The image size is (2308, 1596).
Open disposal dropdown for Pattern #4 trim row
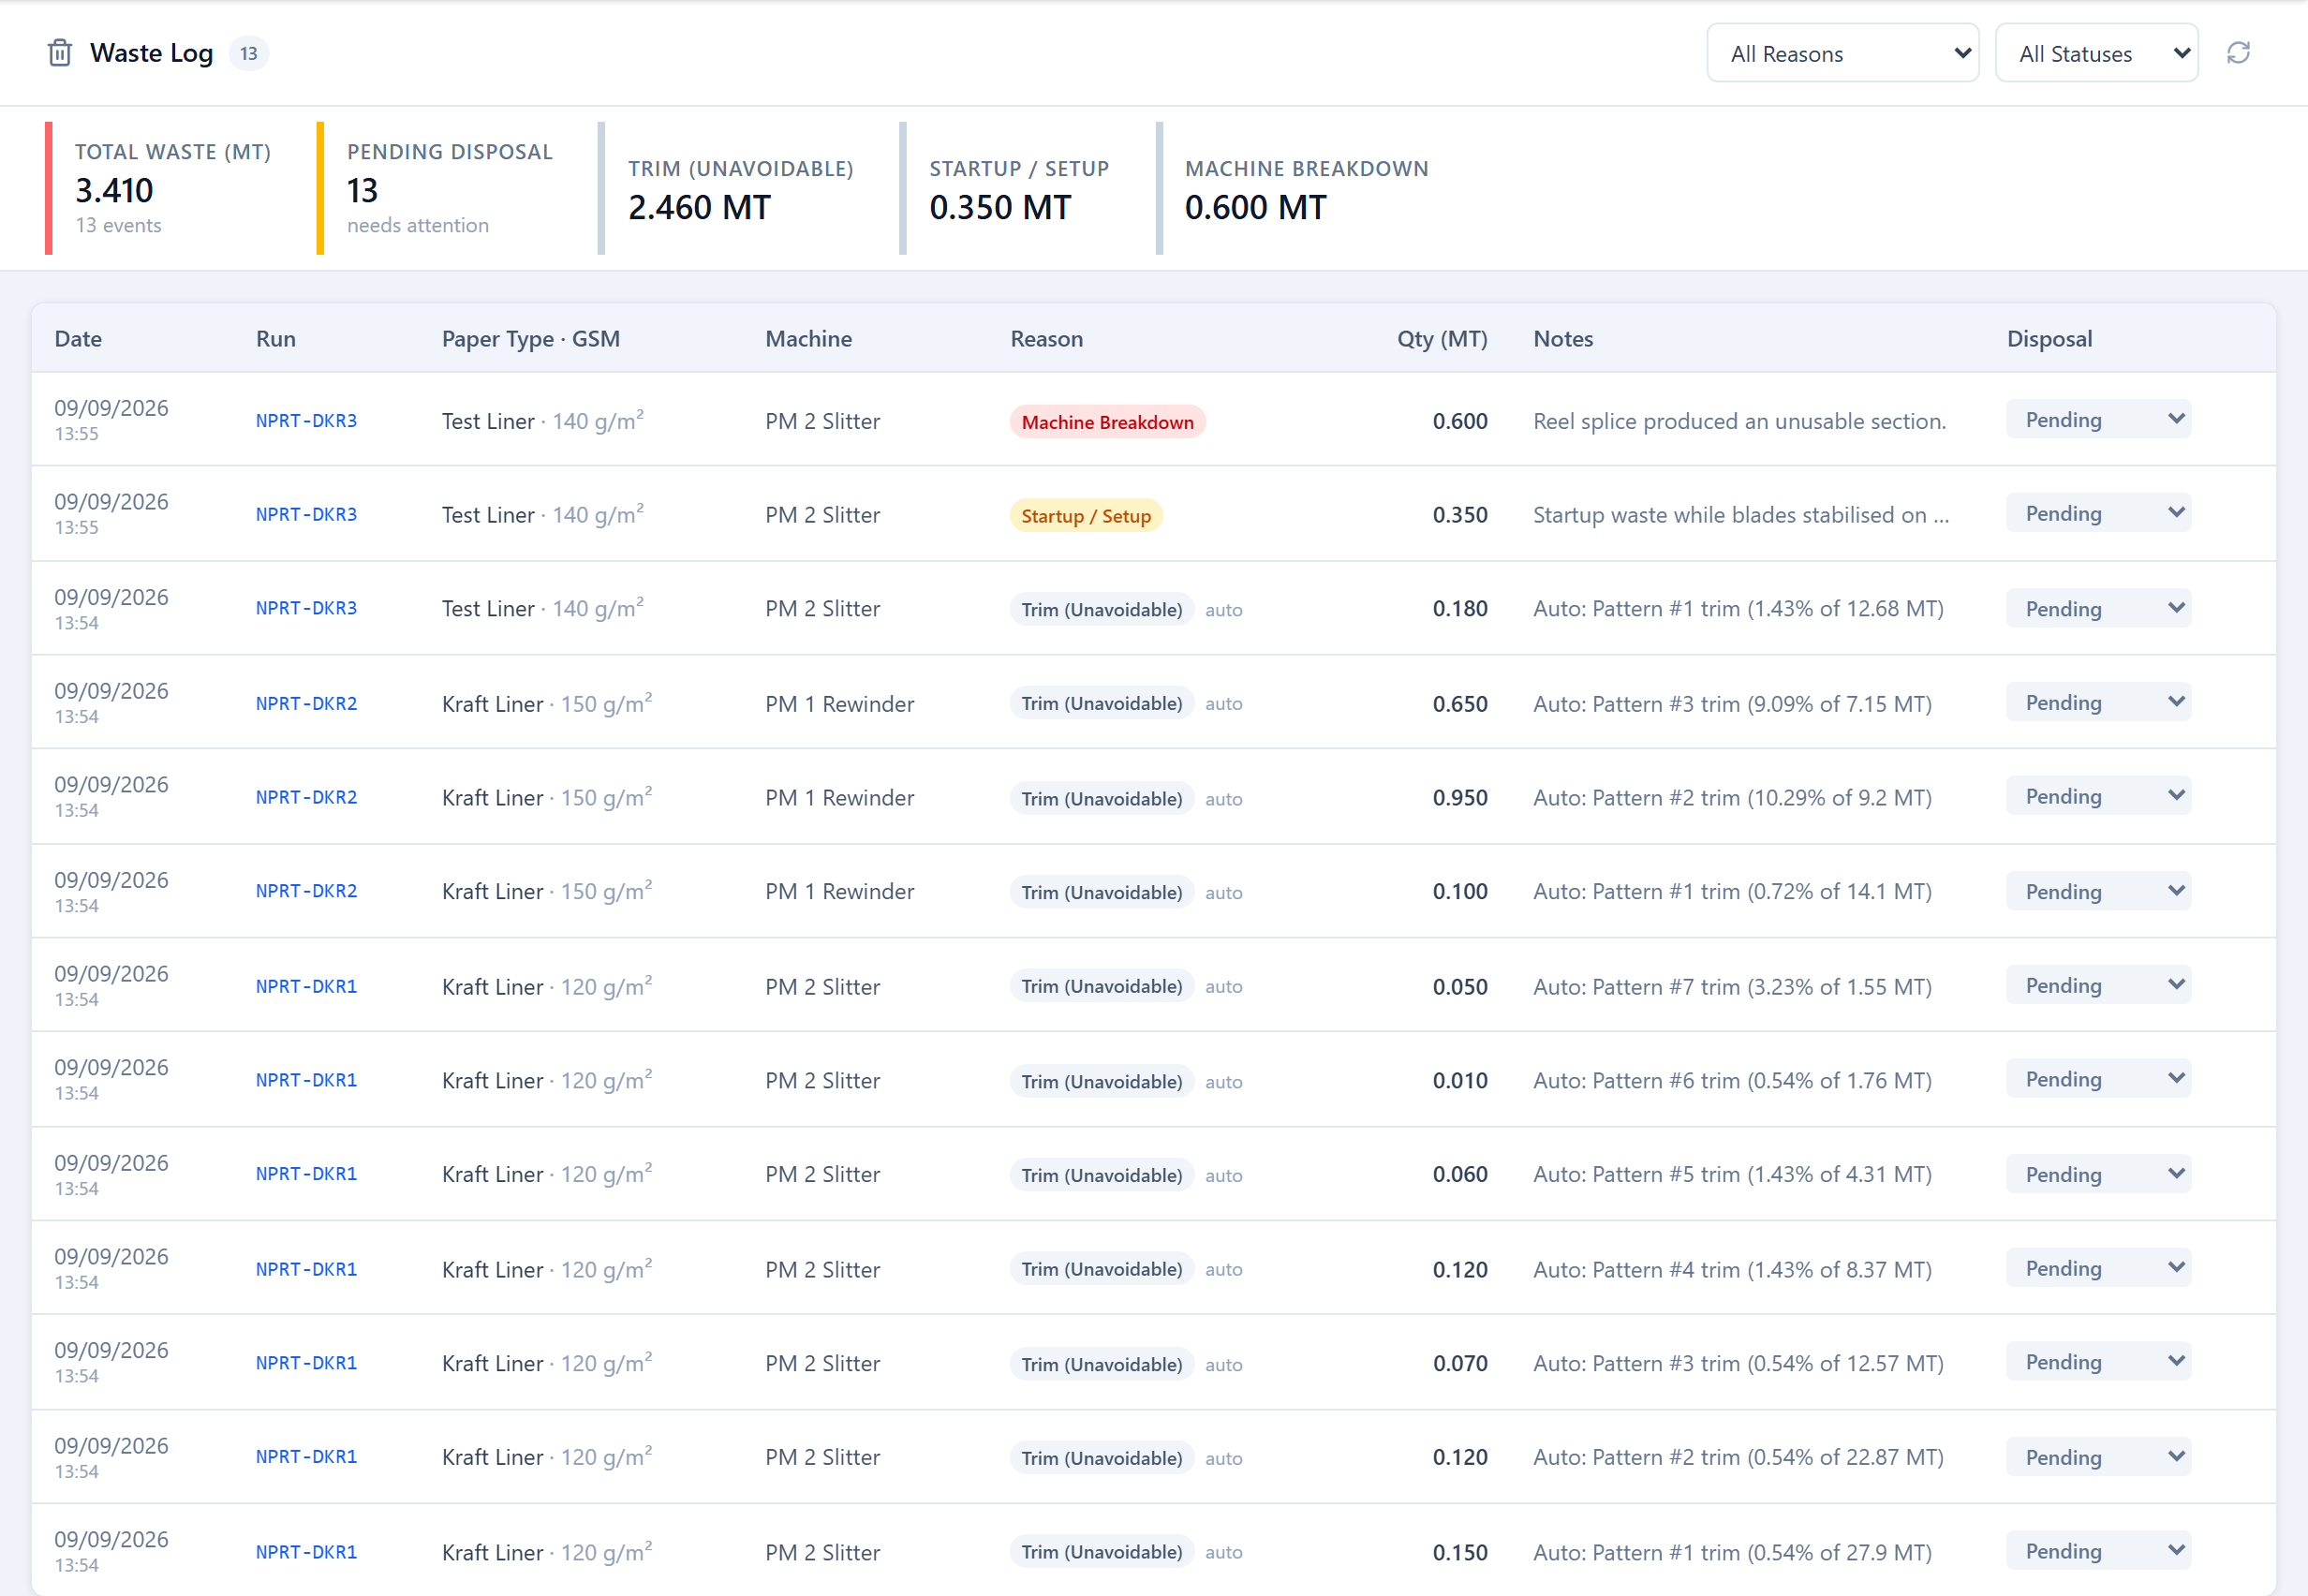coord(2098,1269)
